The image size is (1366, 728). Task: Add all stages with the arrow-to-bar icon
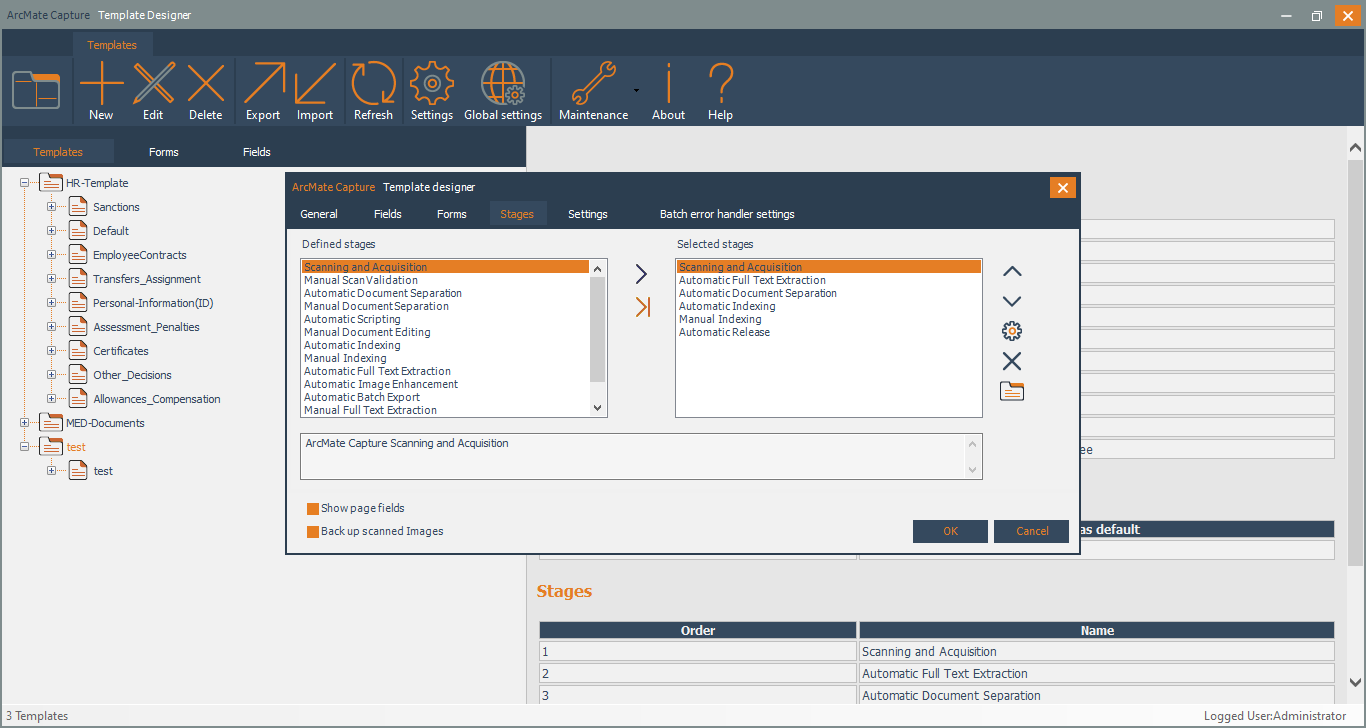coord(642,307)
